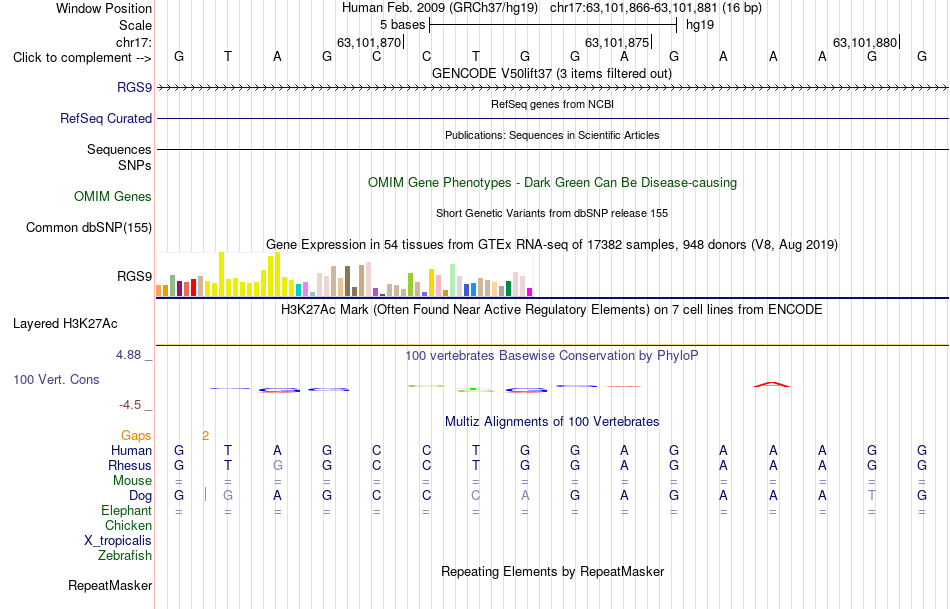The image size is (950, 609).
Task: Open the PhyloP basewise conservation title
Action: coord(552,355)
